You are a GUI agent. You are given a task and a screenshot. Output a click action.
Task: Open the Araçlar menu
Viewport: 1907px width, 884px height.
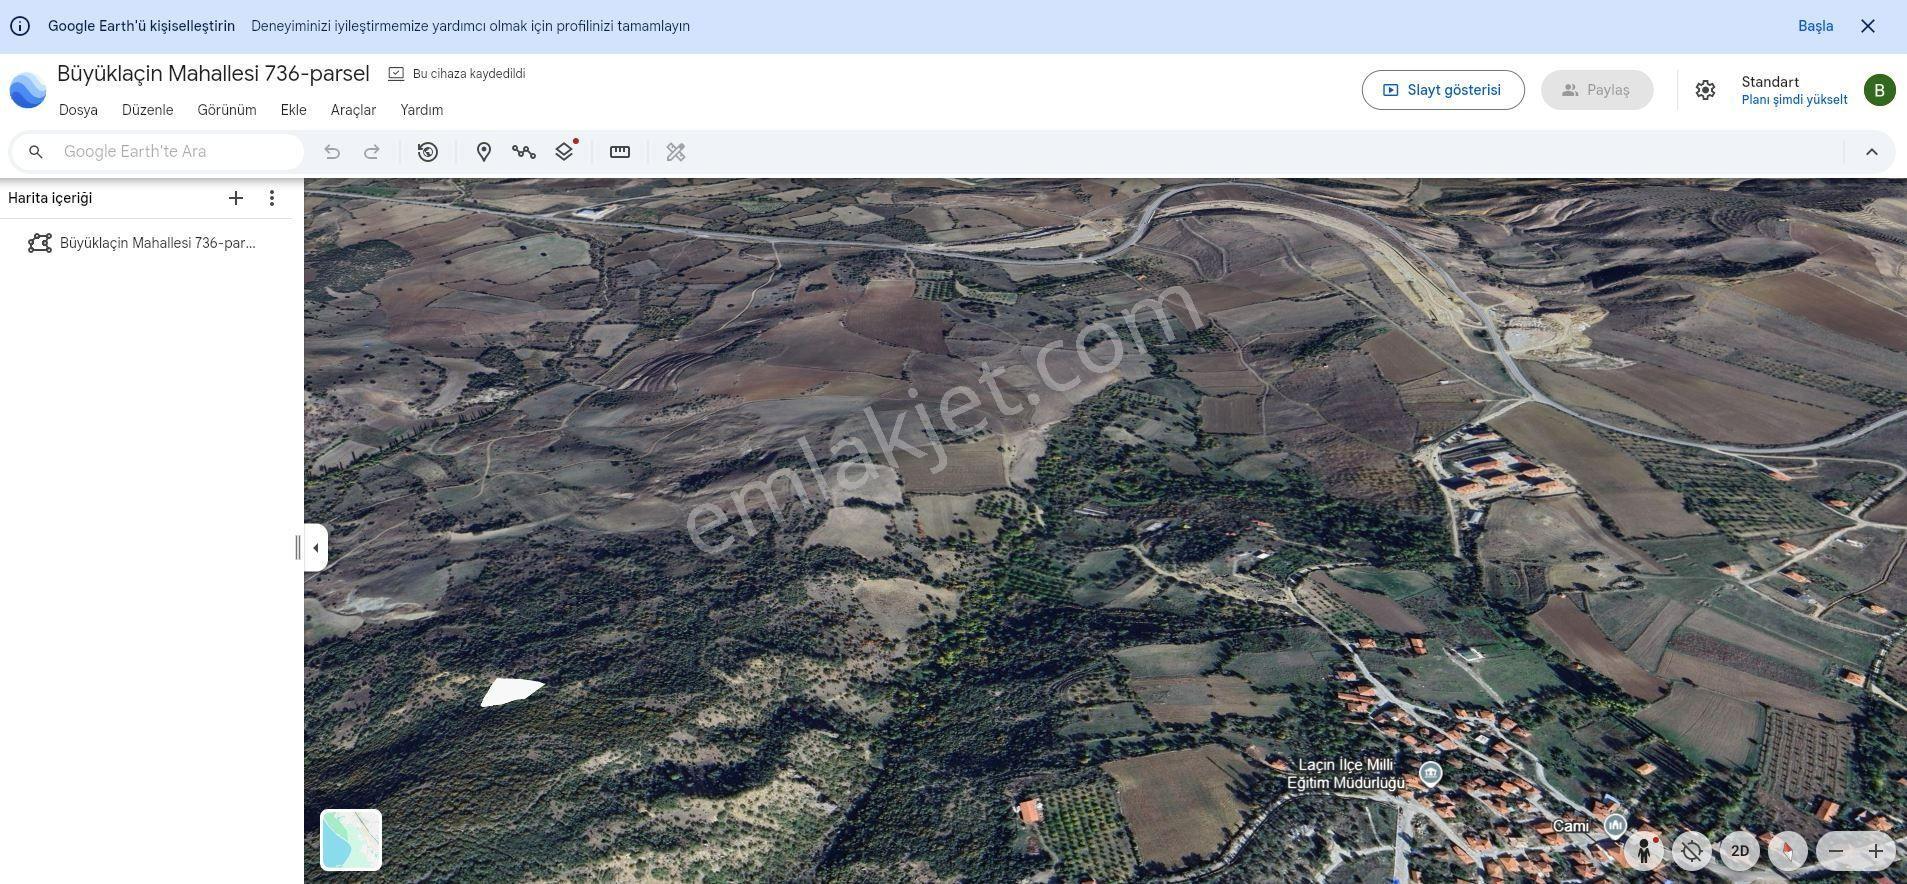click(353, 110)
